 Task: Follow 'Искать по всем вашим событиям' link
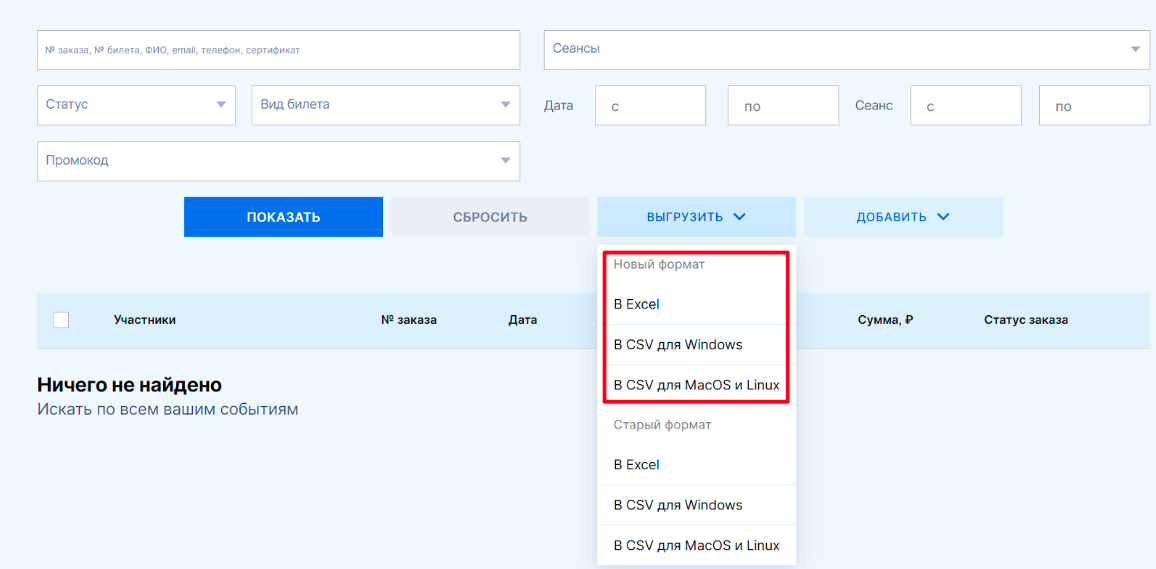(167, 409)
